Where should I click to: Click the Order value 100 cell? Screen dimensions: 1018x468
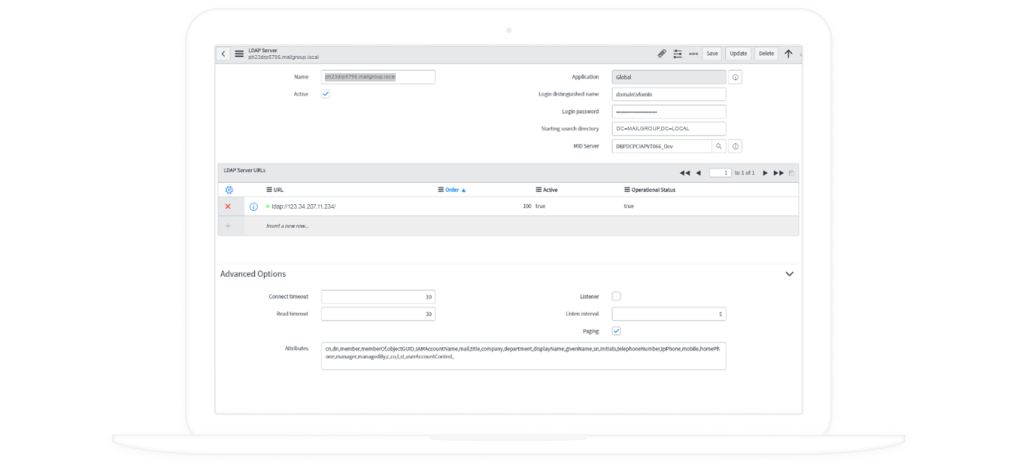[527, 206]
